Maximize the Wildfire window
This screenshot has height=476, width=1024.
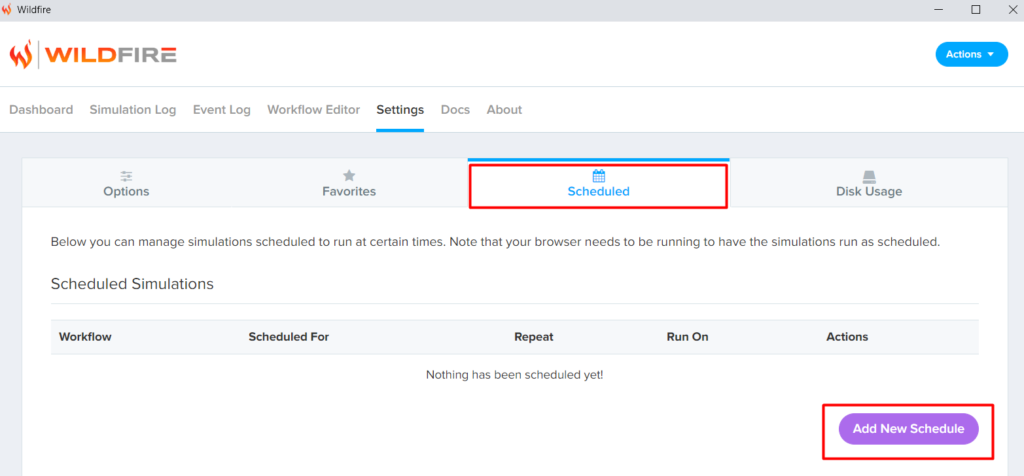click(x=976, y=10)
